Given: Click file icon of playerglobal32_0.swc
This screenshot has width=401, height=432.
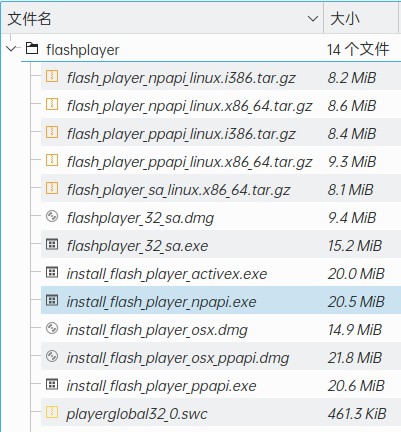Looking at the screenshot, I should coord(52,413).
